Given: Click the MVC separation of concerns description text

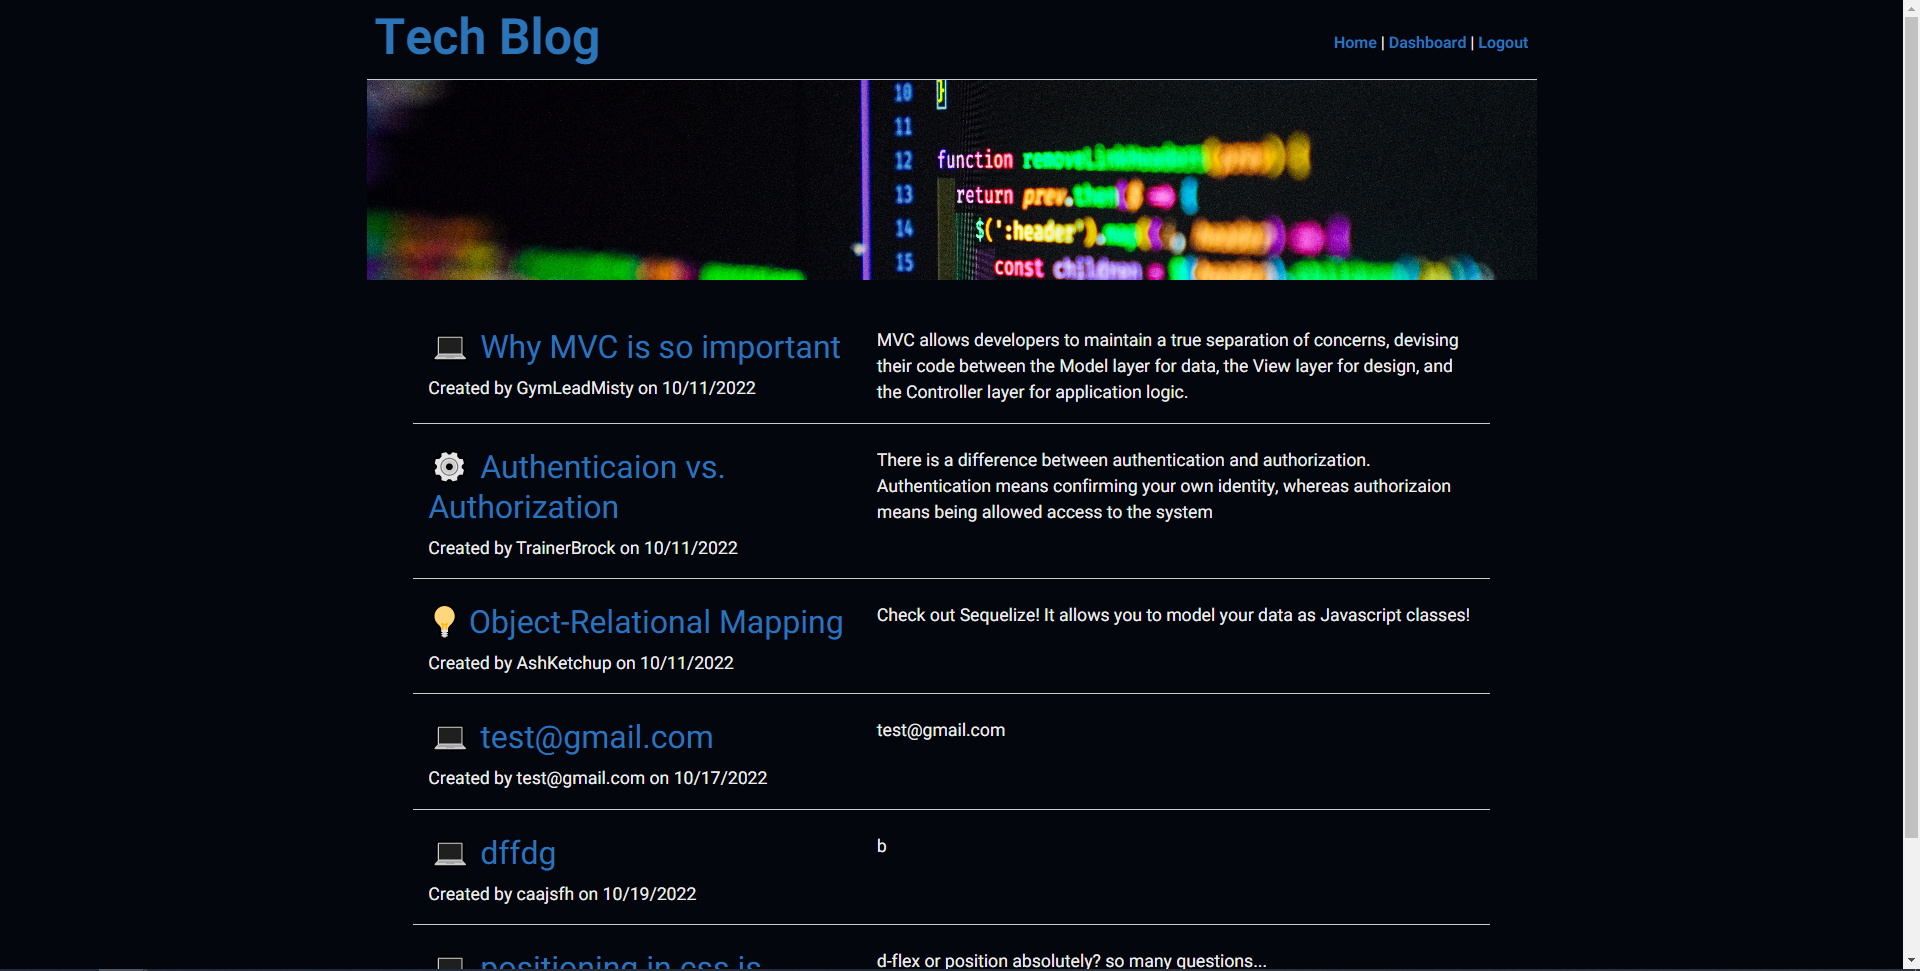Looking at the screenshot, I should click(x=1167, y=366).
